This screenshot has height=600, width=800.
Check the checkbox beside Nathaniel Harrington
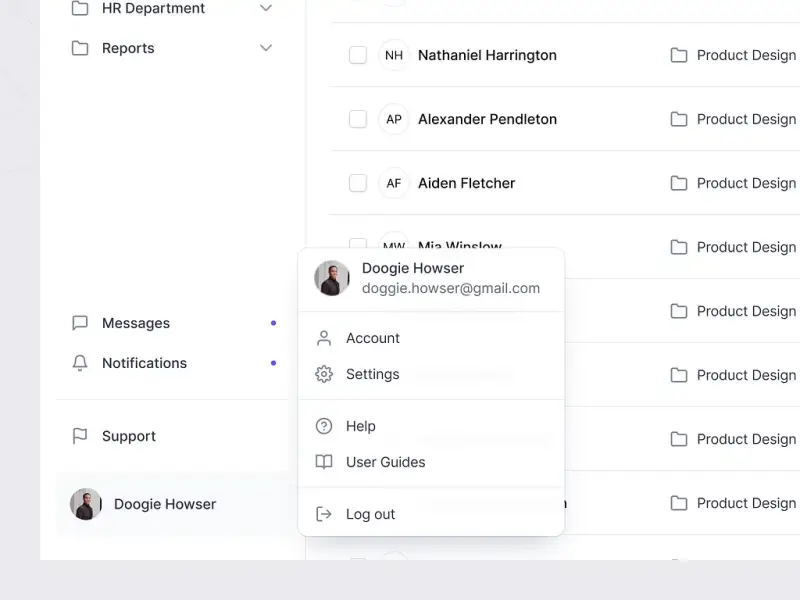pos(357,55)
